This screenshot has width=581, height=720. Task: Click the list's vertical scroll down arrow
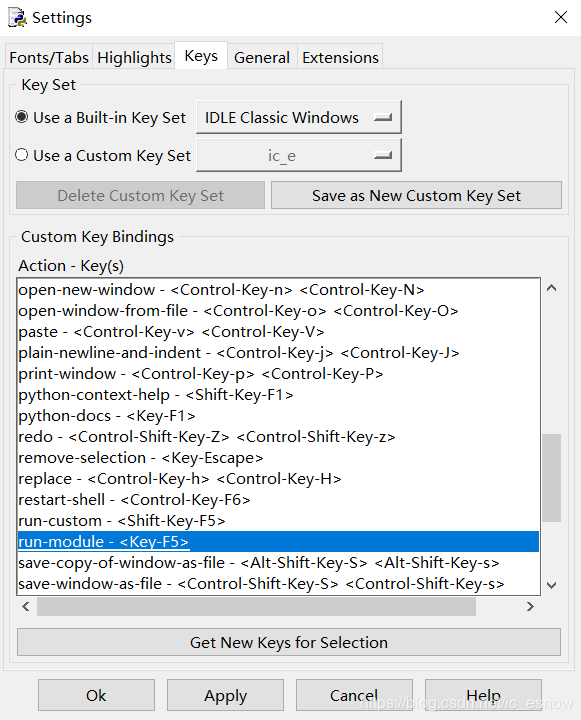coord(552,585)
